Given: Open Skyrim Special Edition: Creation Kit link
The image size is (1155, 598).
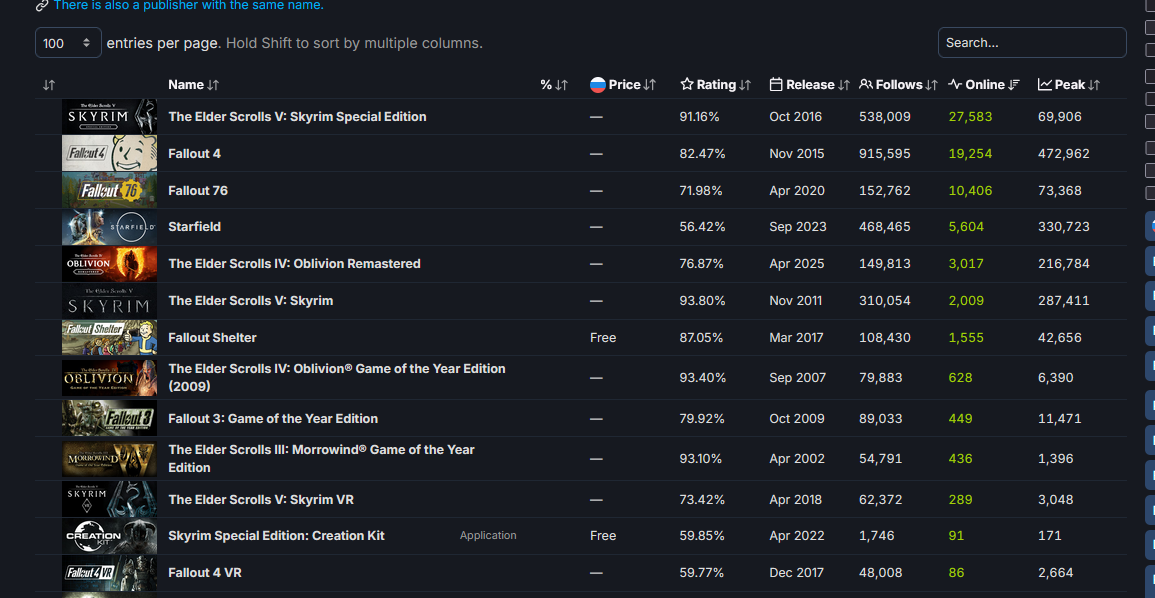Looking at the screenshot, I should click(x=276, y=536).
